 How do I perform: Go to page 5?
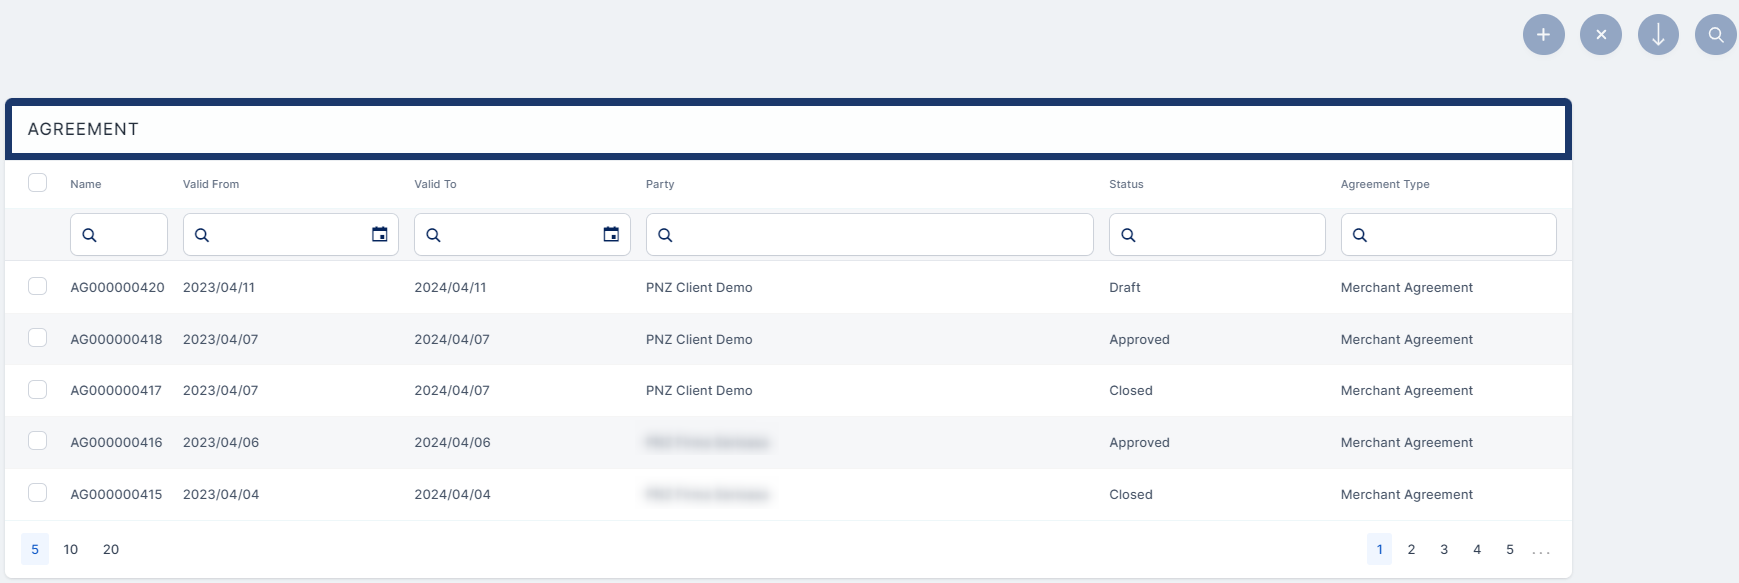[1510, 549]
